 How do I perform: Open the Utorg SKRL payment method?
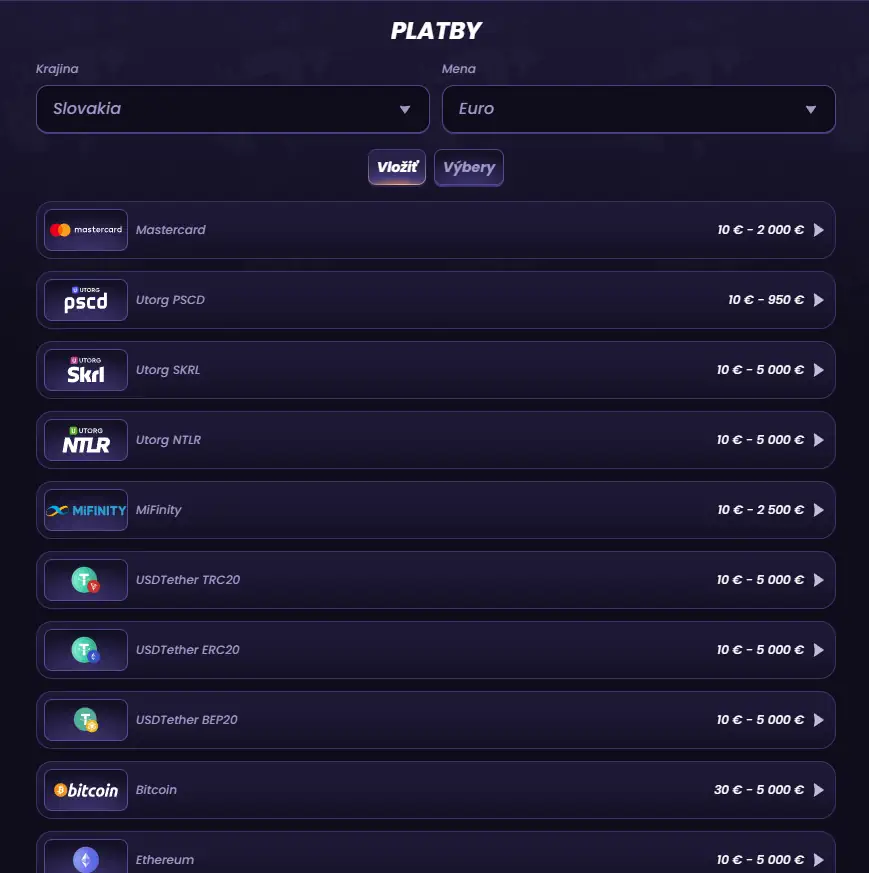click(436, 370)
